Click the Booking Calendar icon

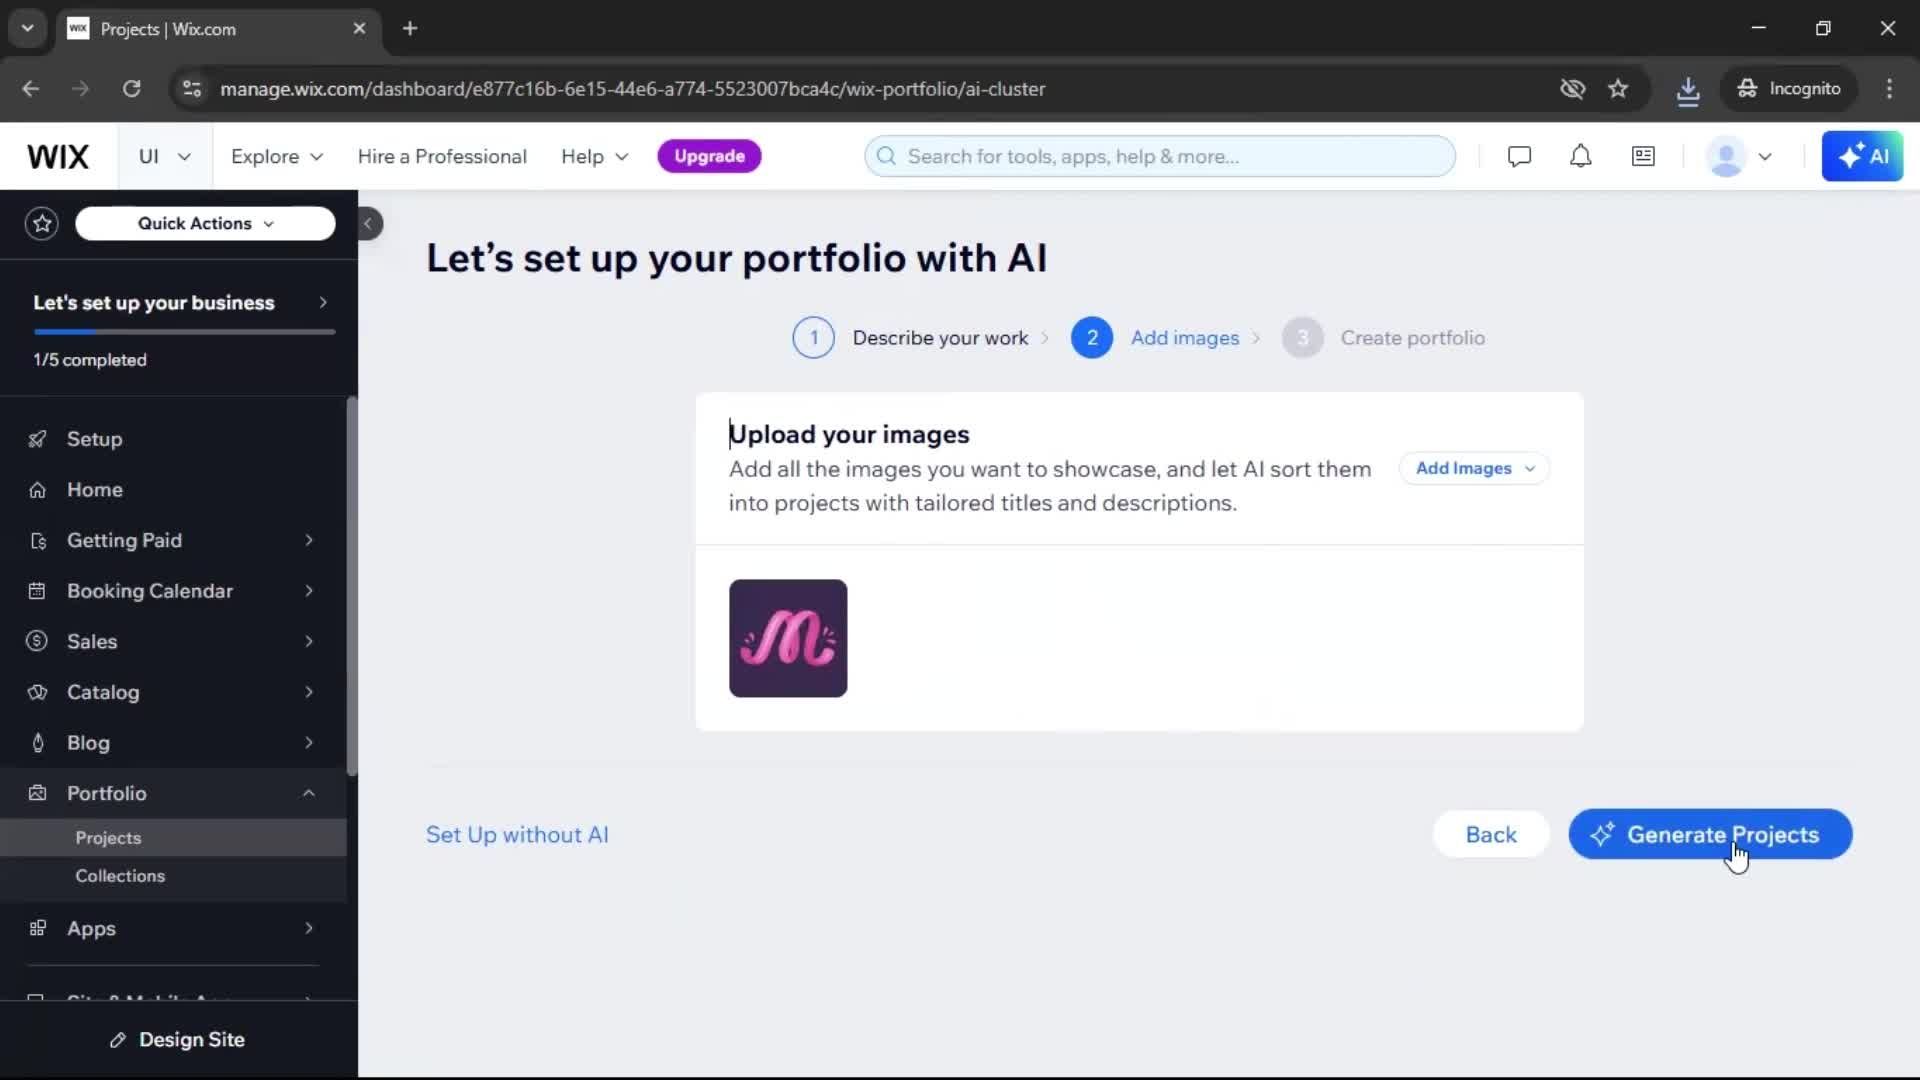38,591
